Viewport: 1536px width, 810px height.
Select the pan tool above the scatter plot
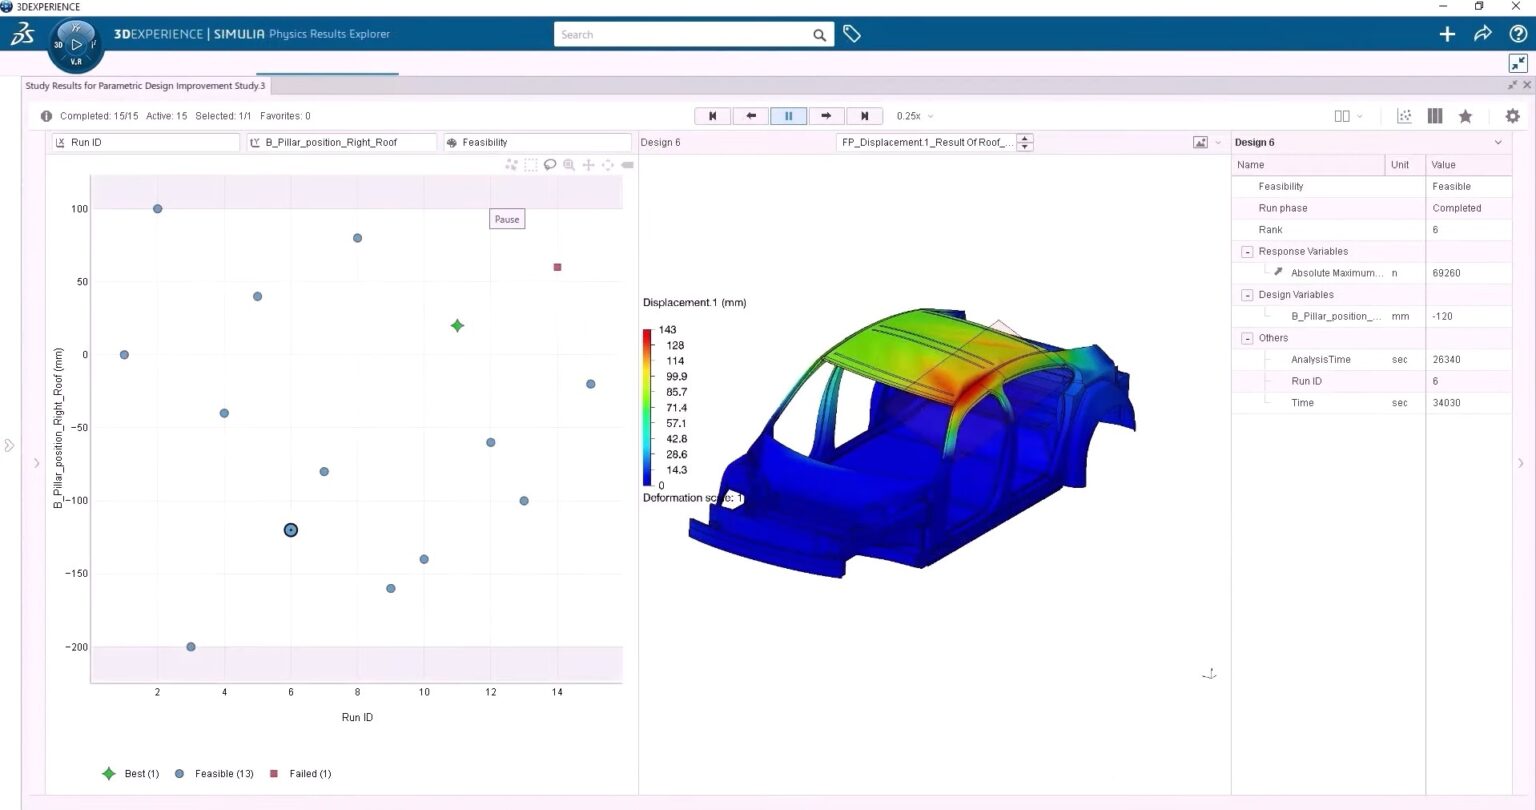tap(589, 164)
